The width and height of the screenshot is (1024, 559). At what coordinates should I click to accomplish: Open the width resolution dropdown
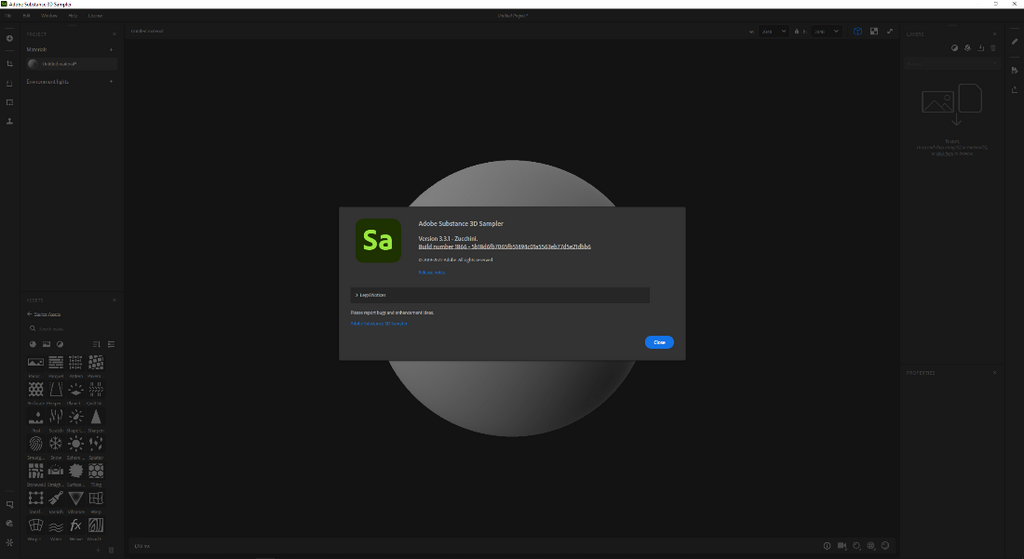tap(774, 31)
